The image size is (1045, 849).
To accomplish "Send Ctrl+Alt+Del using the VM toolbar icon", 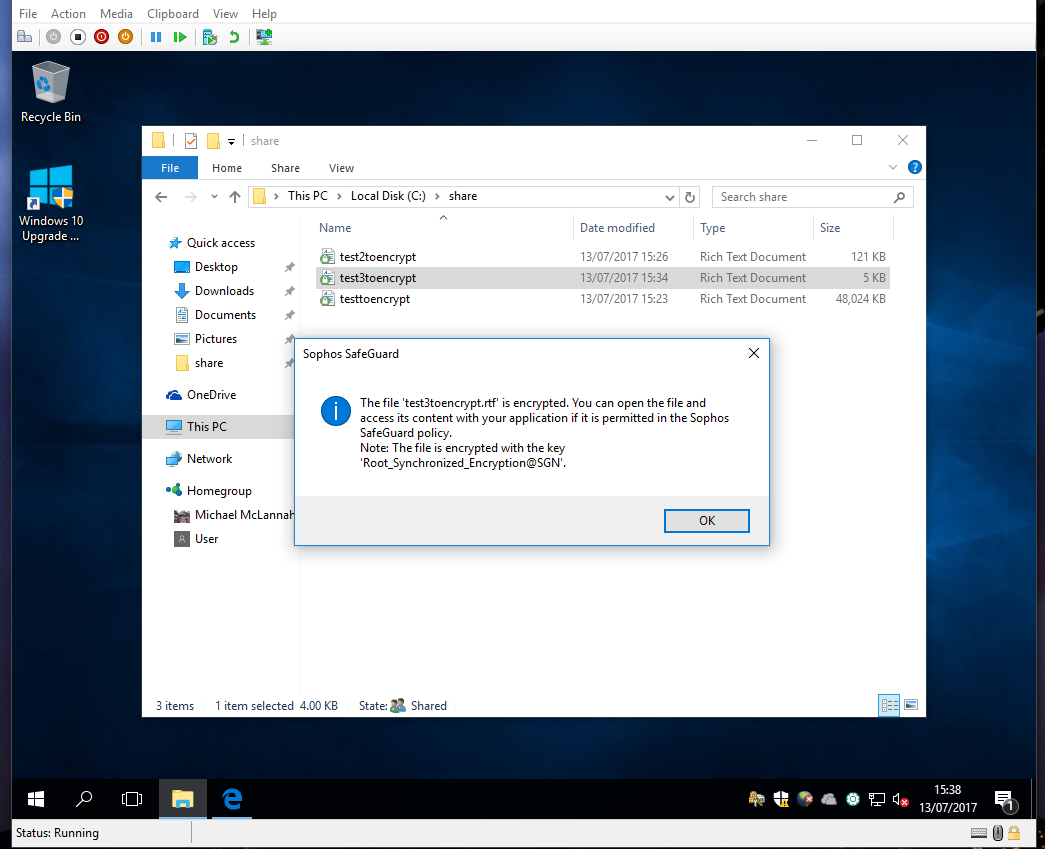I will (x=25, y=37).
